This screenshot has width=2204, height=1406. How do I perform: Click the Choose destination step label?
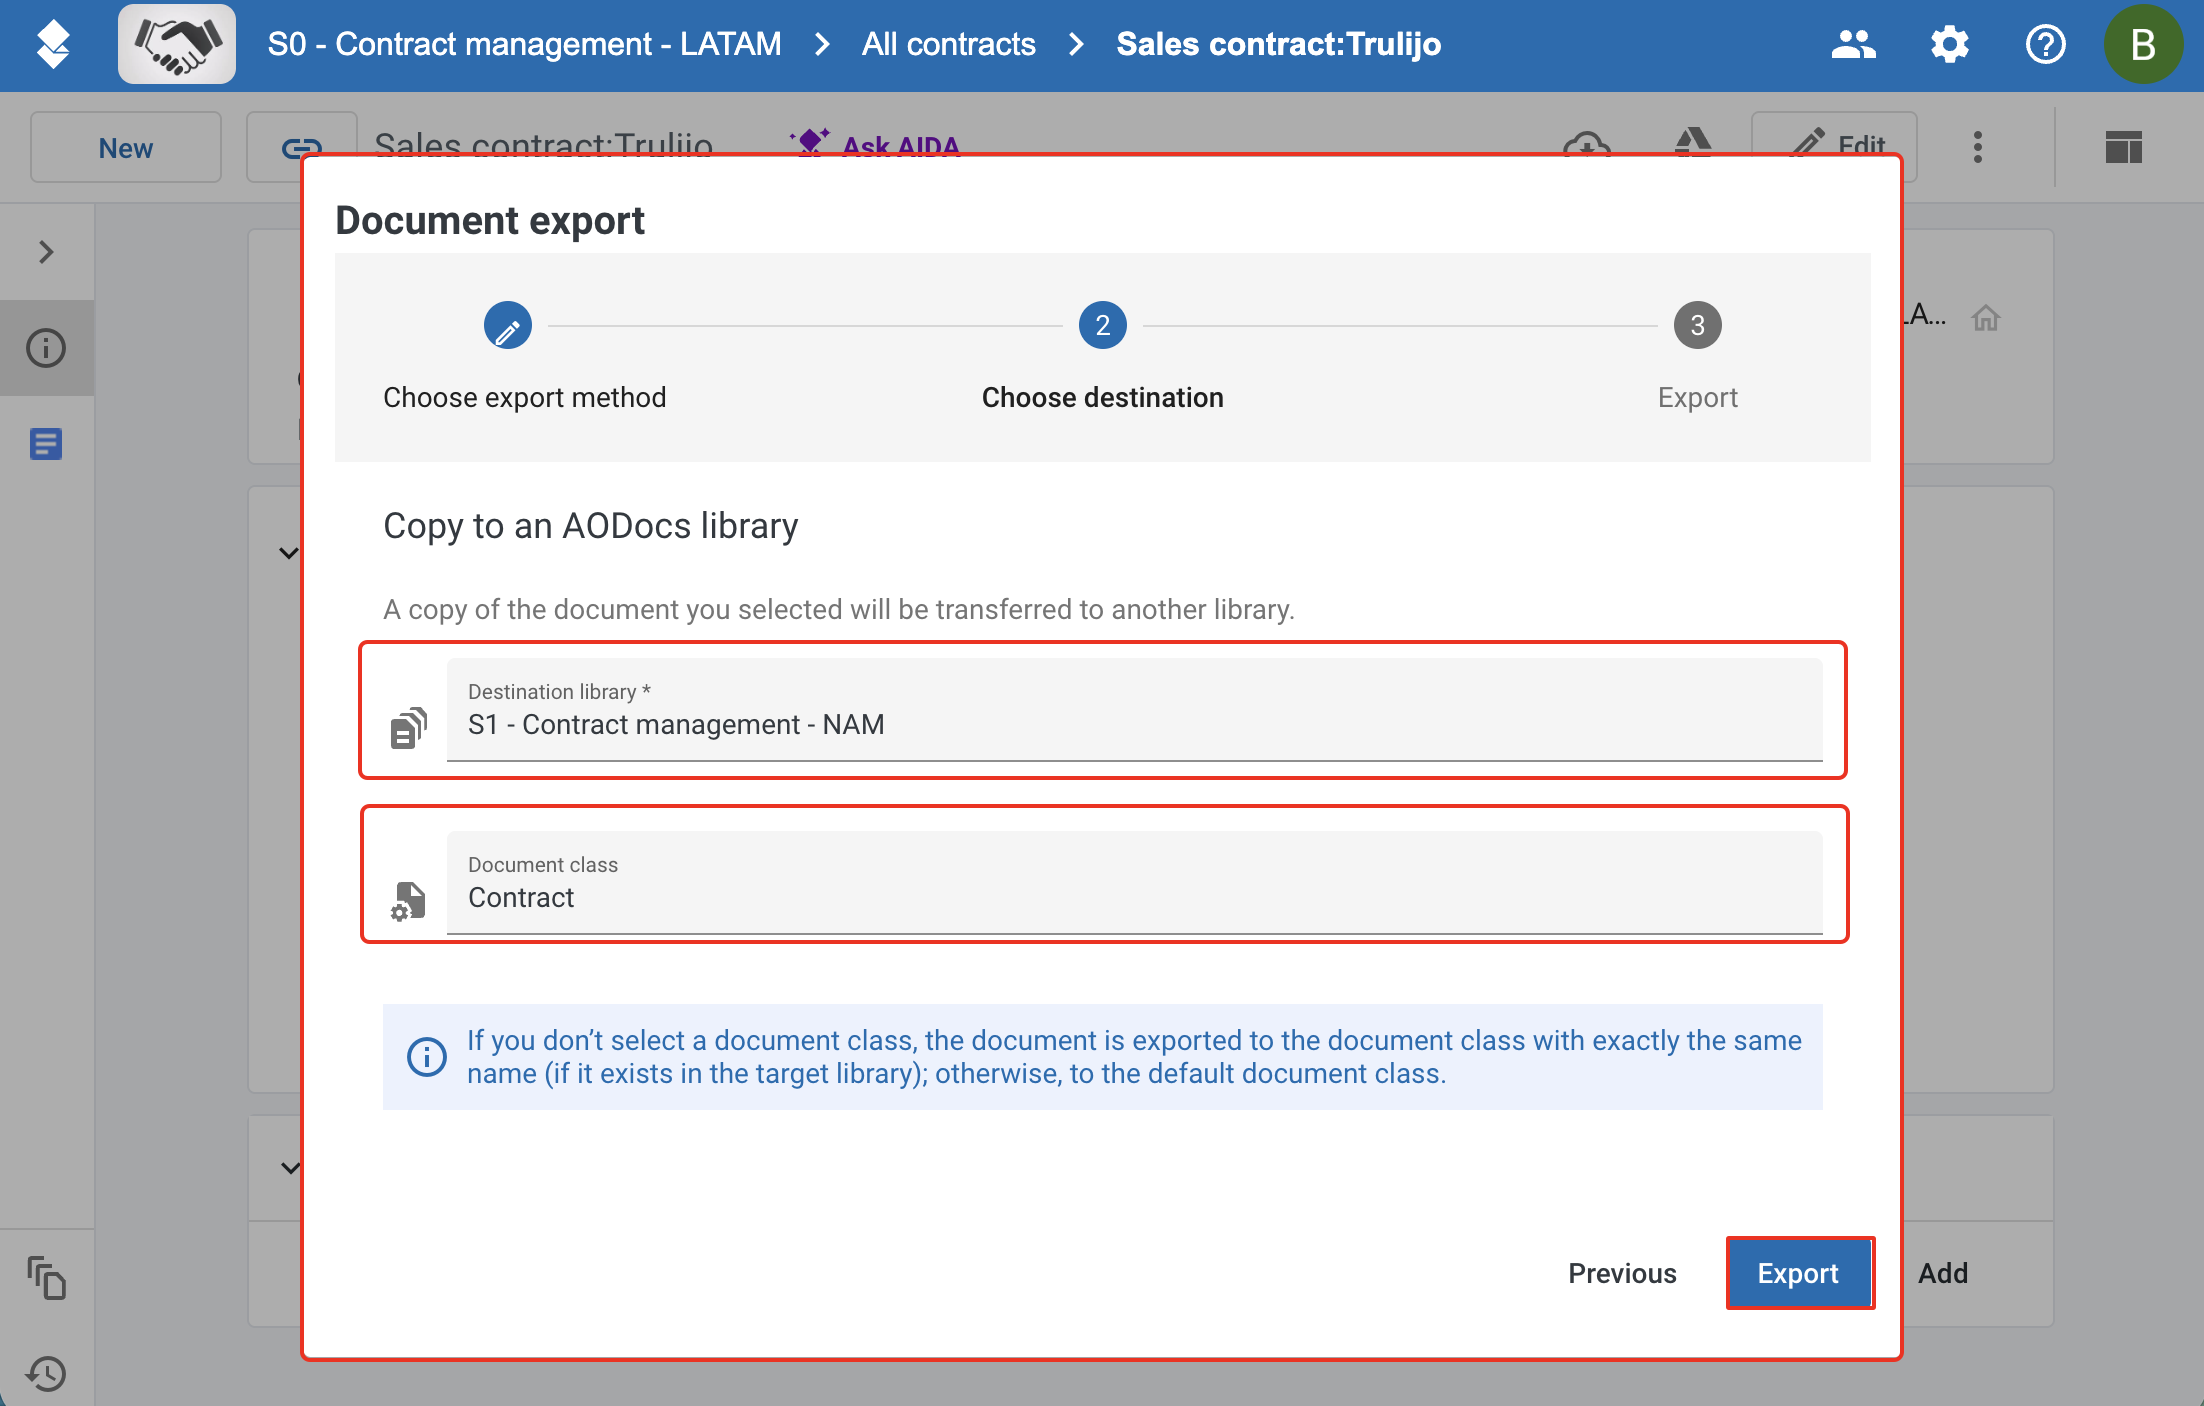(1103, 398)
